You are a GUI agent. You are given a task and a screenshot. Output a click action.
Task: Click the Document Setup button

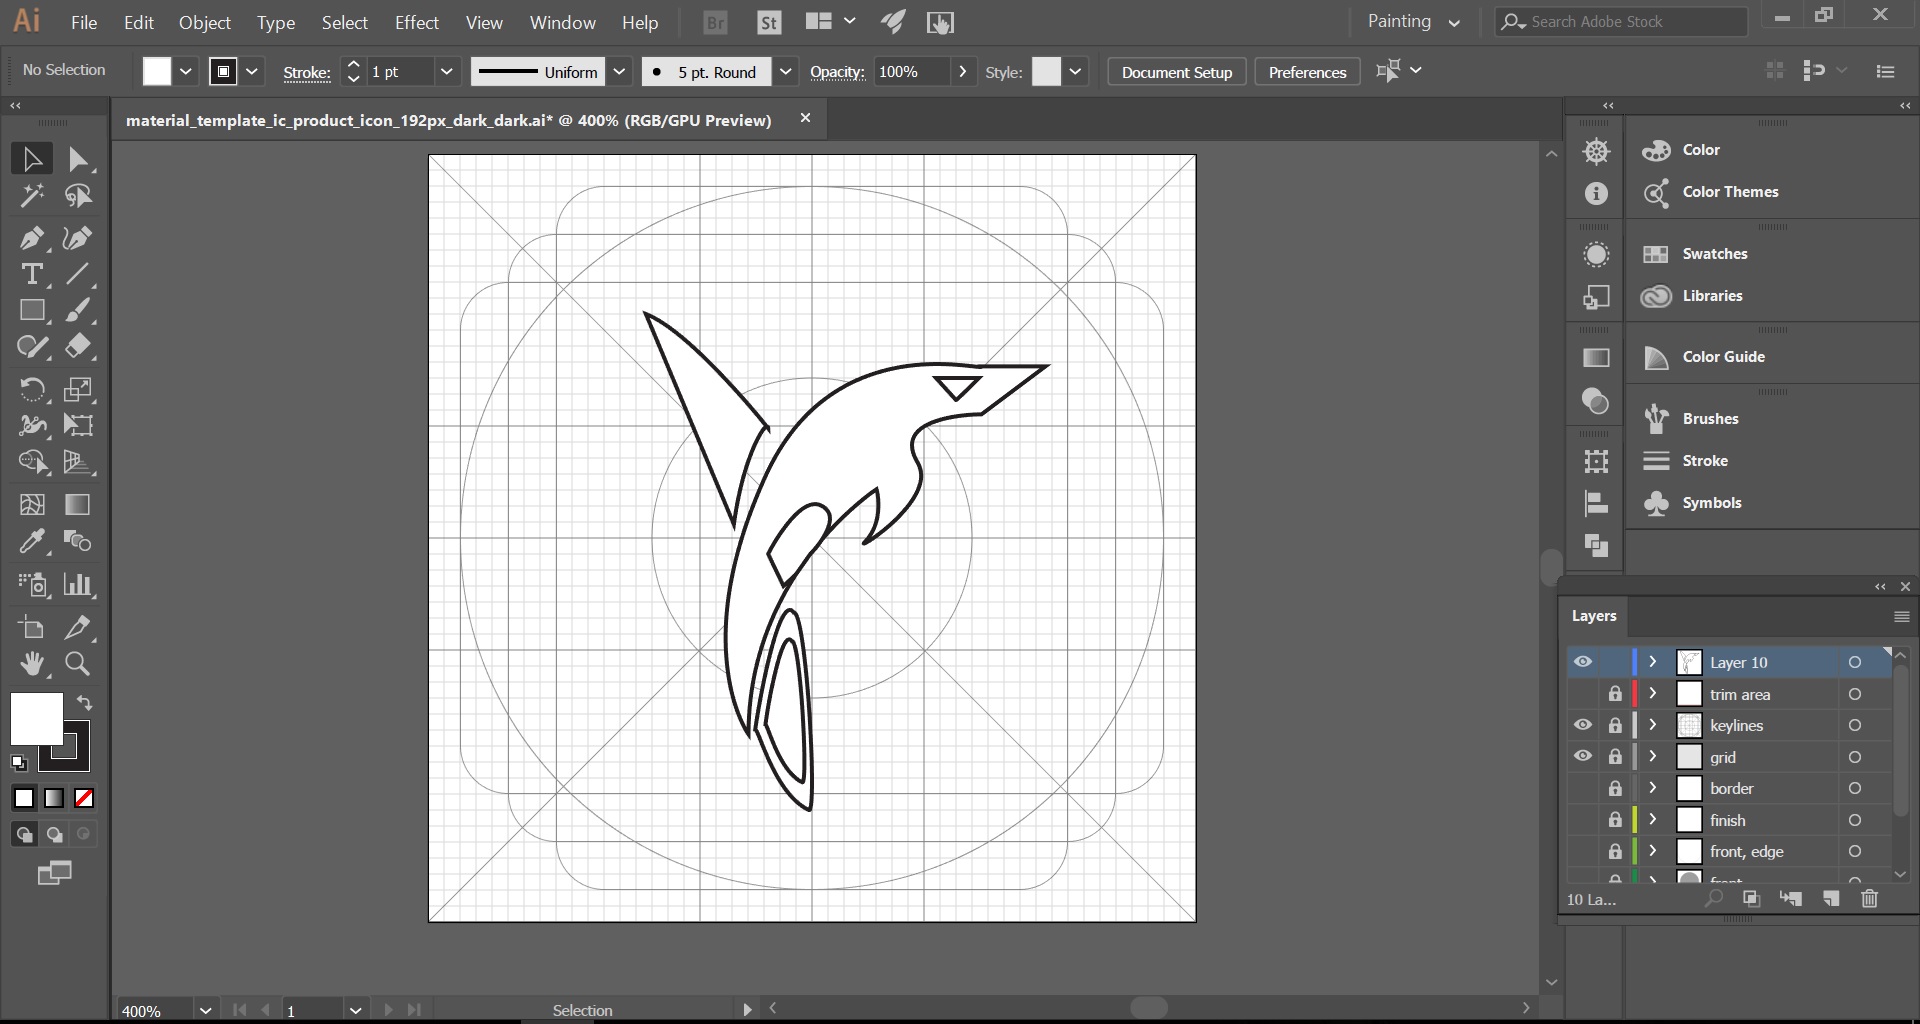coord(1177,72)
